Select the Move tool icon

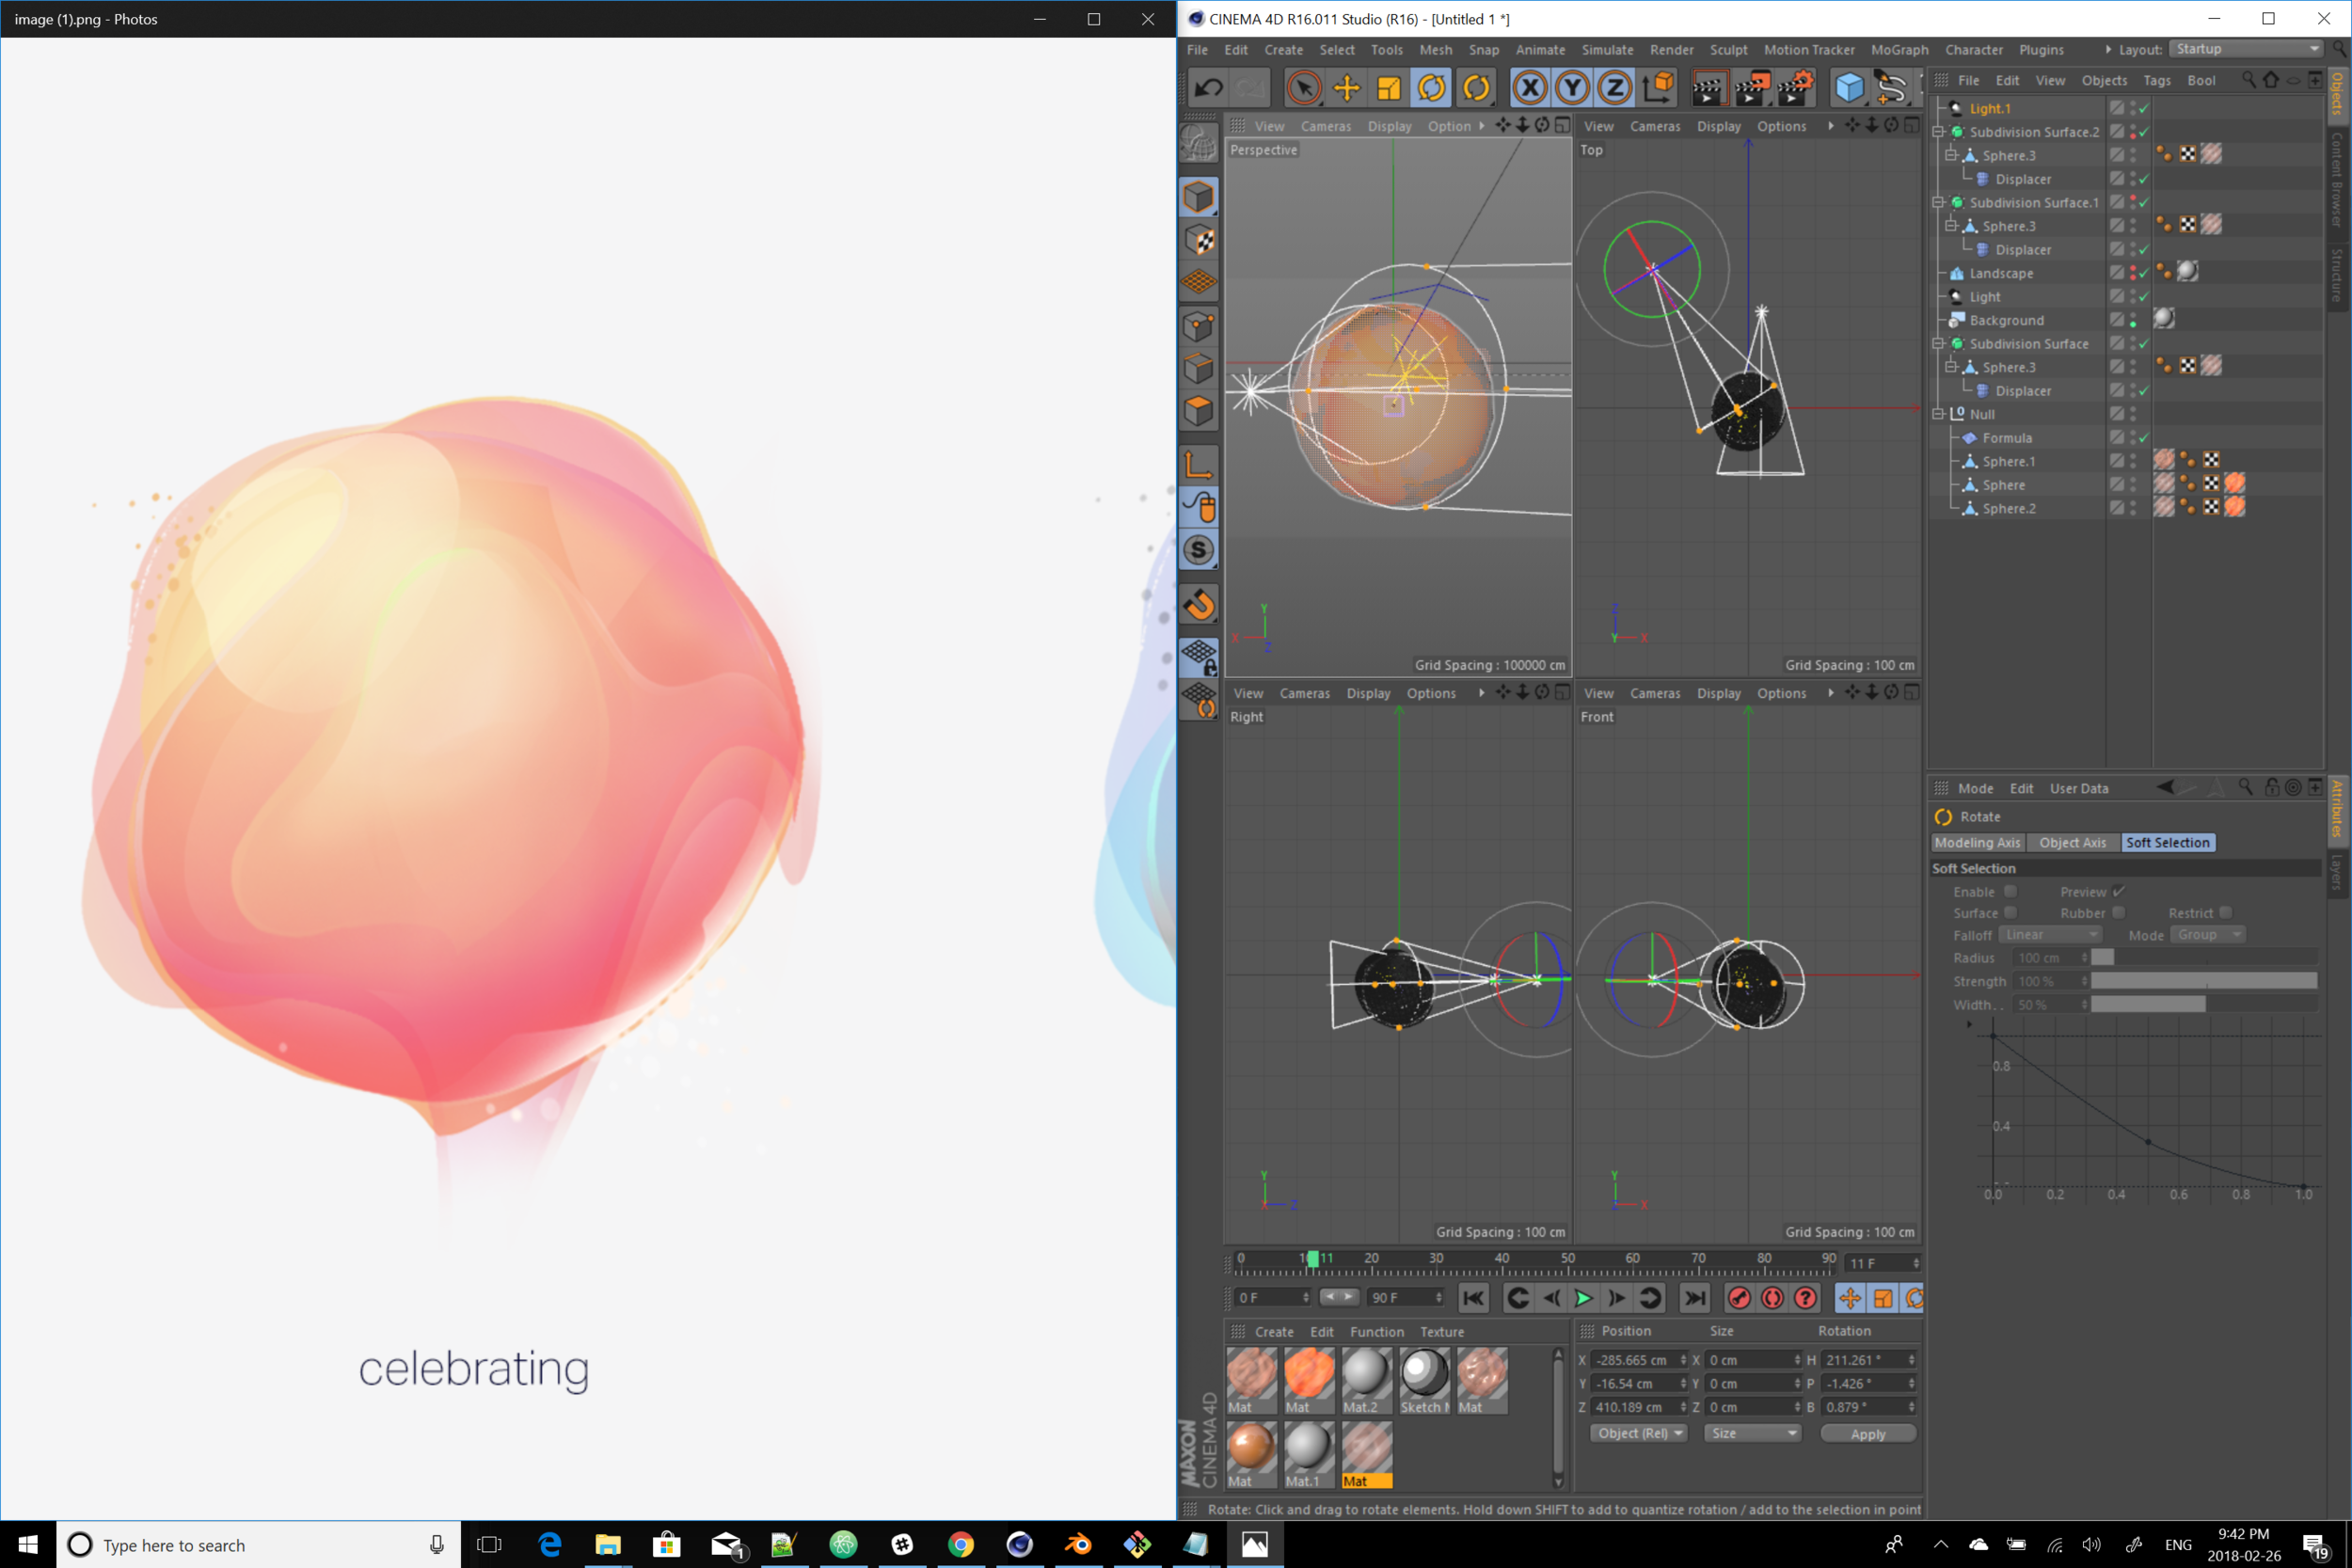(x=1346, y=88)
